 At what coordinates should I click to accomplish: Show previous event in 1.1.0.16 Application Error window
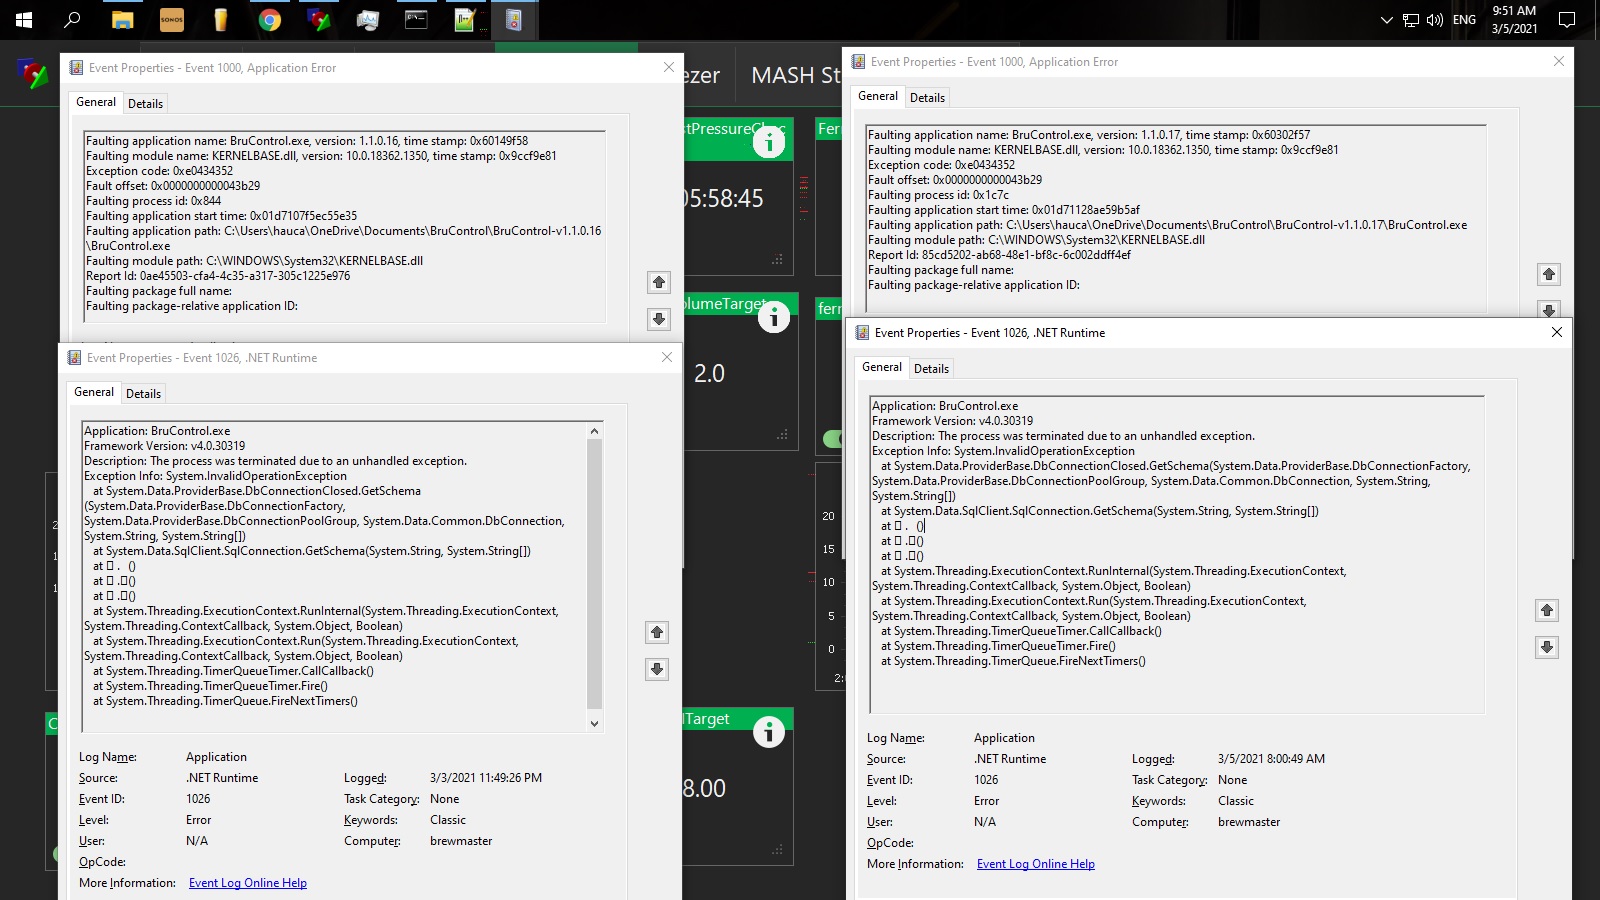659,282
